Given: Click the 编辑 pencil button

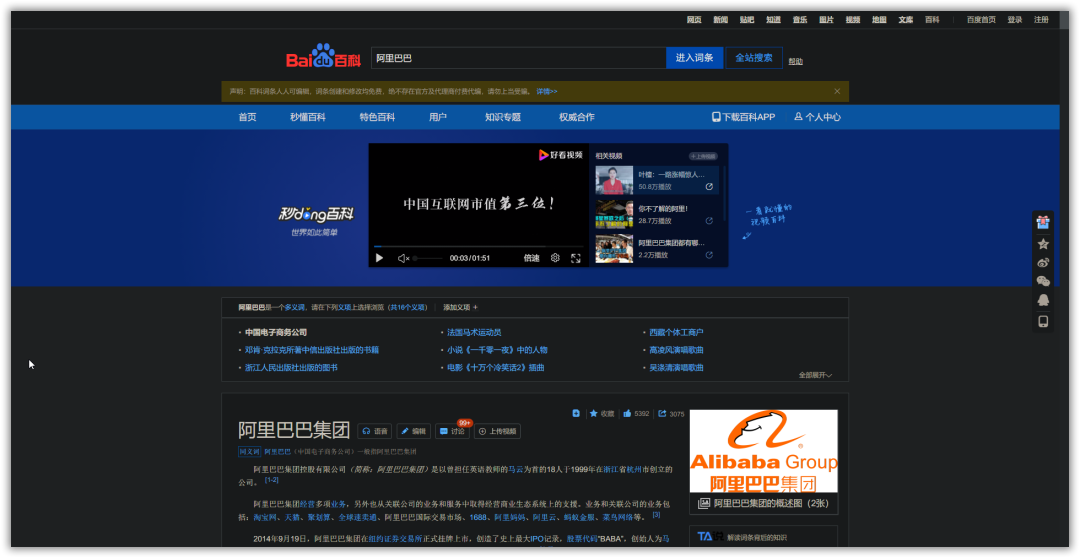Looking at the screenshot, I should [x=413, y=431].
